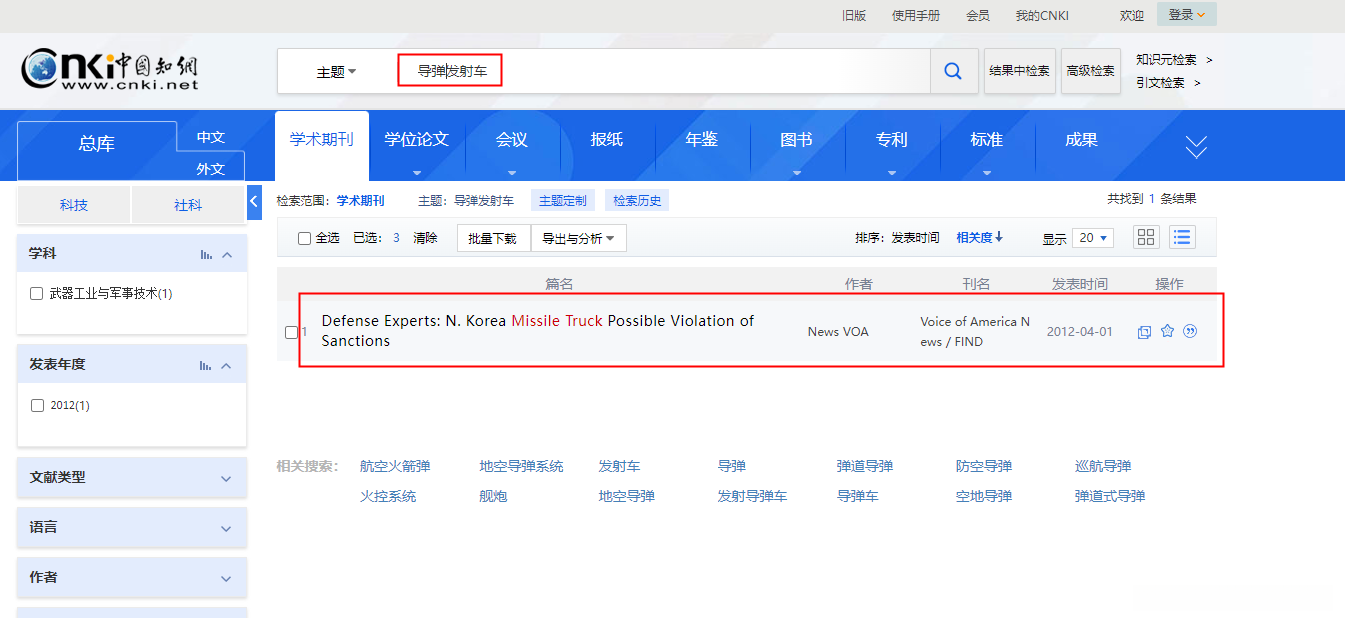1345x618 pixels.
Task: Favorite the Defense Experts article with star
Action: (1167, 331)
